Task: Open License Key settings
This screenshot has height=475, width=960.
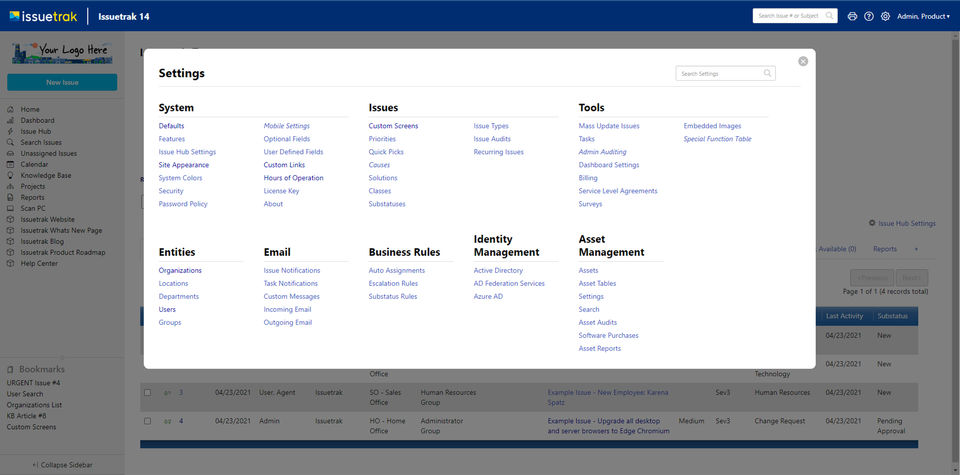Action: coord(282,191)
